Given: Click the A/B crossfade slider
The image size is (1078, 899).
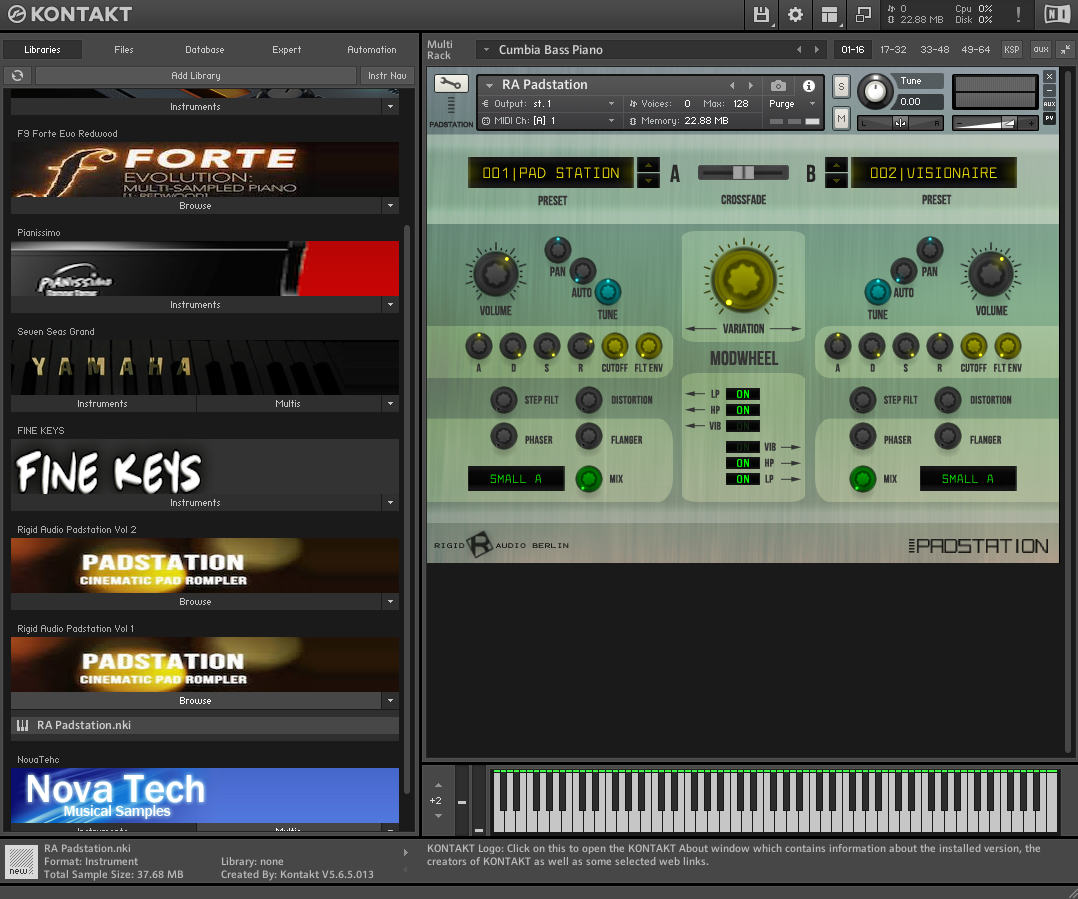Looking at the screenshot, I should 743,173.
